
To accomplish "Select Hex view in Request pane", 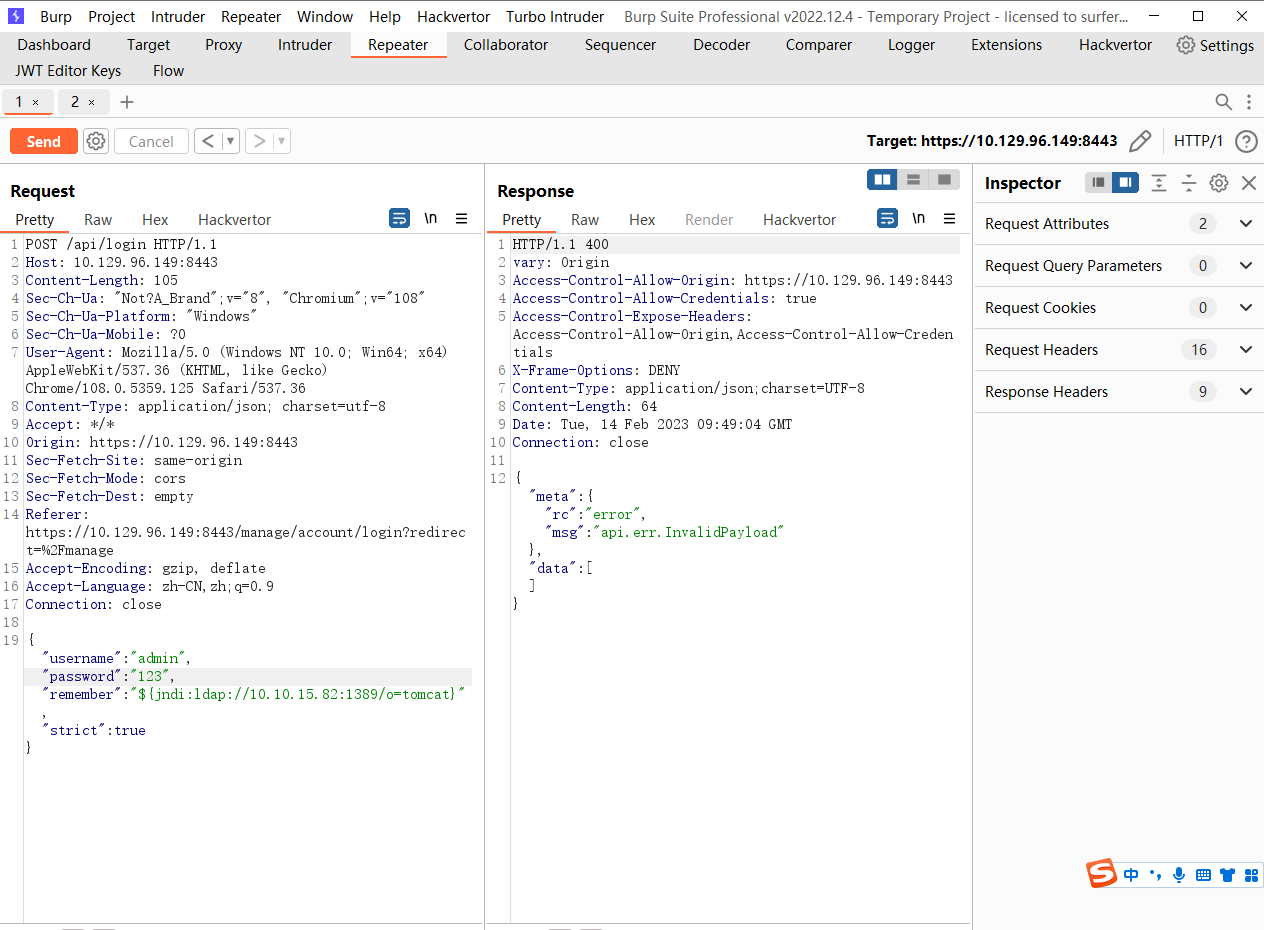I will click(155, 219).
